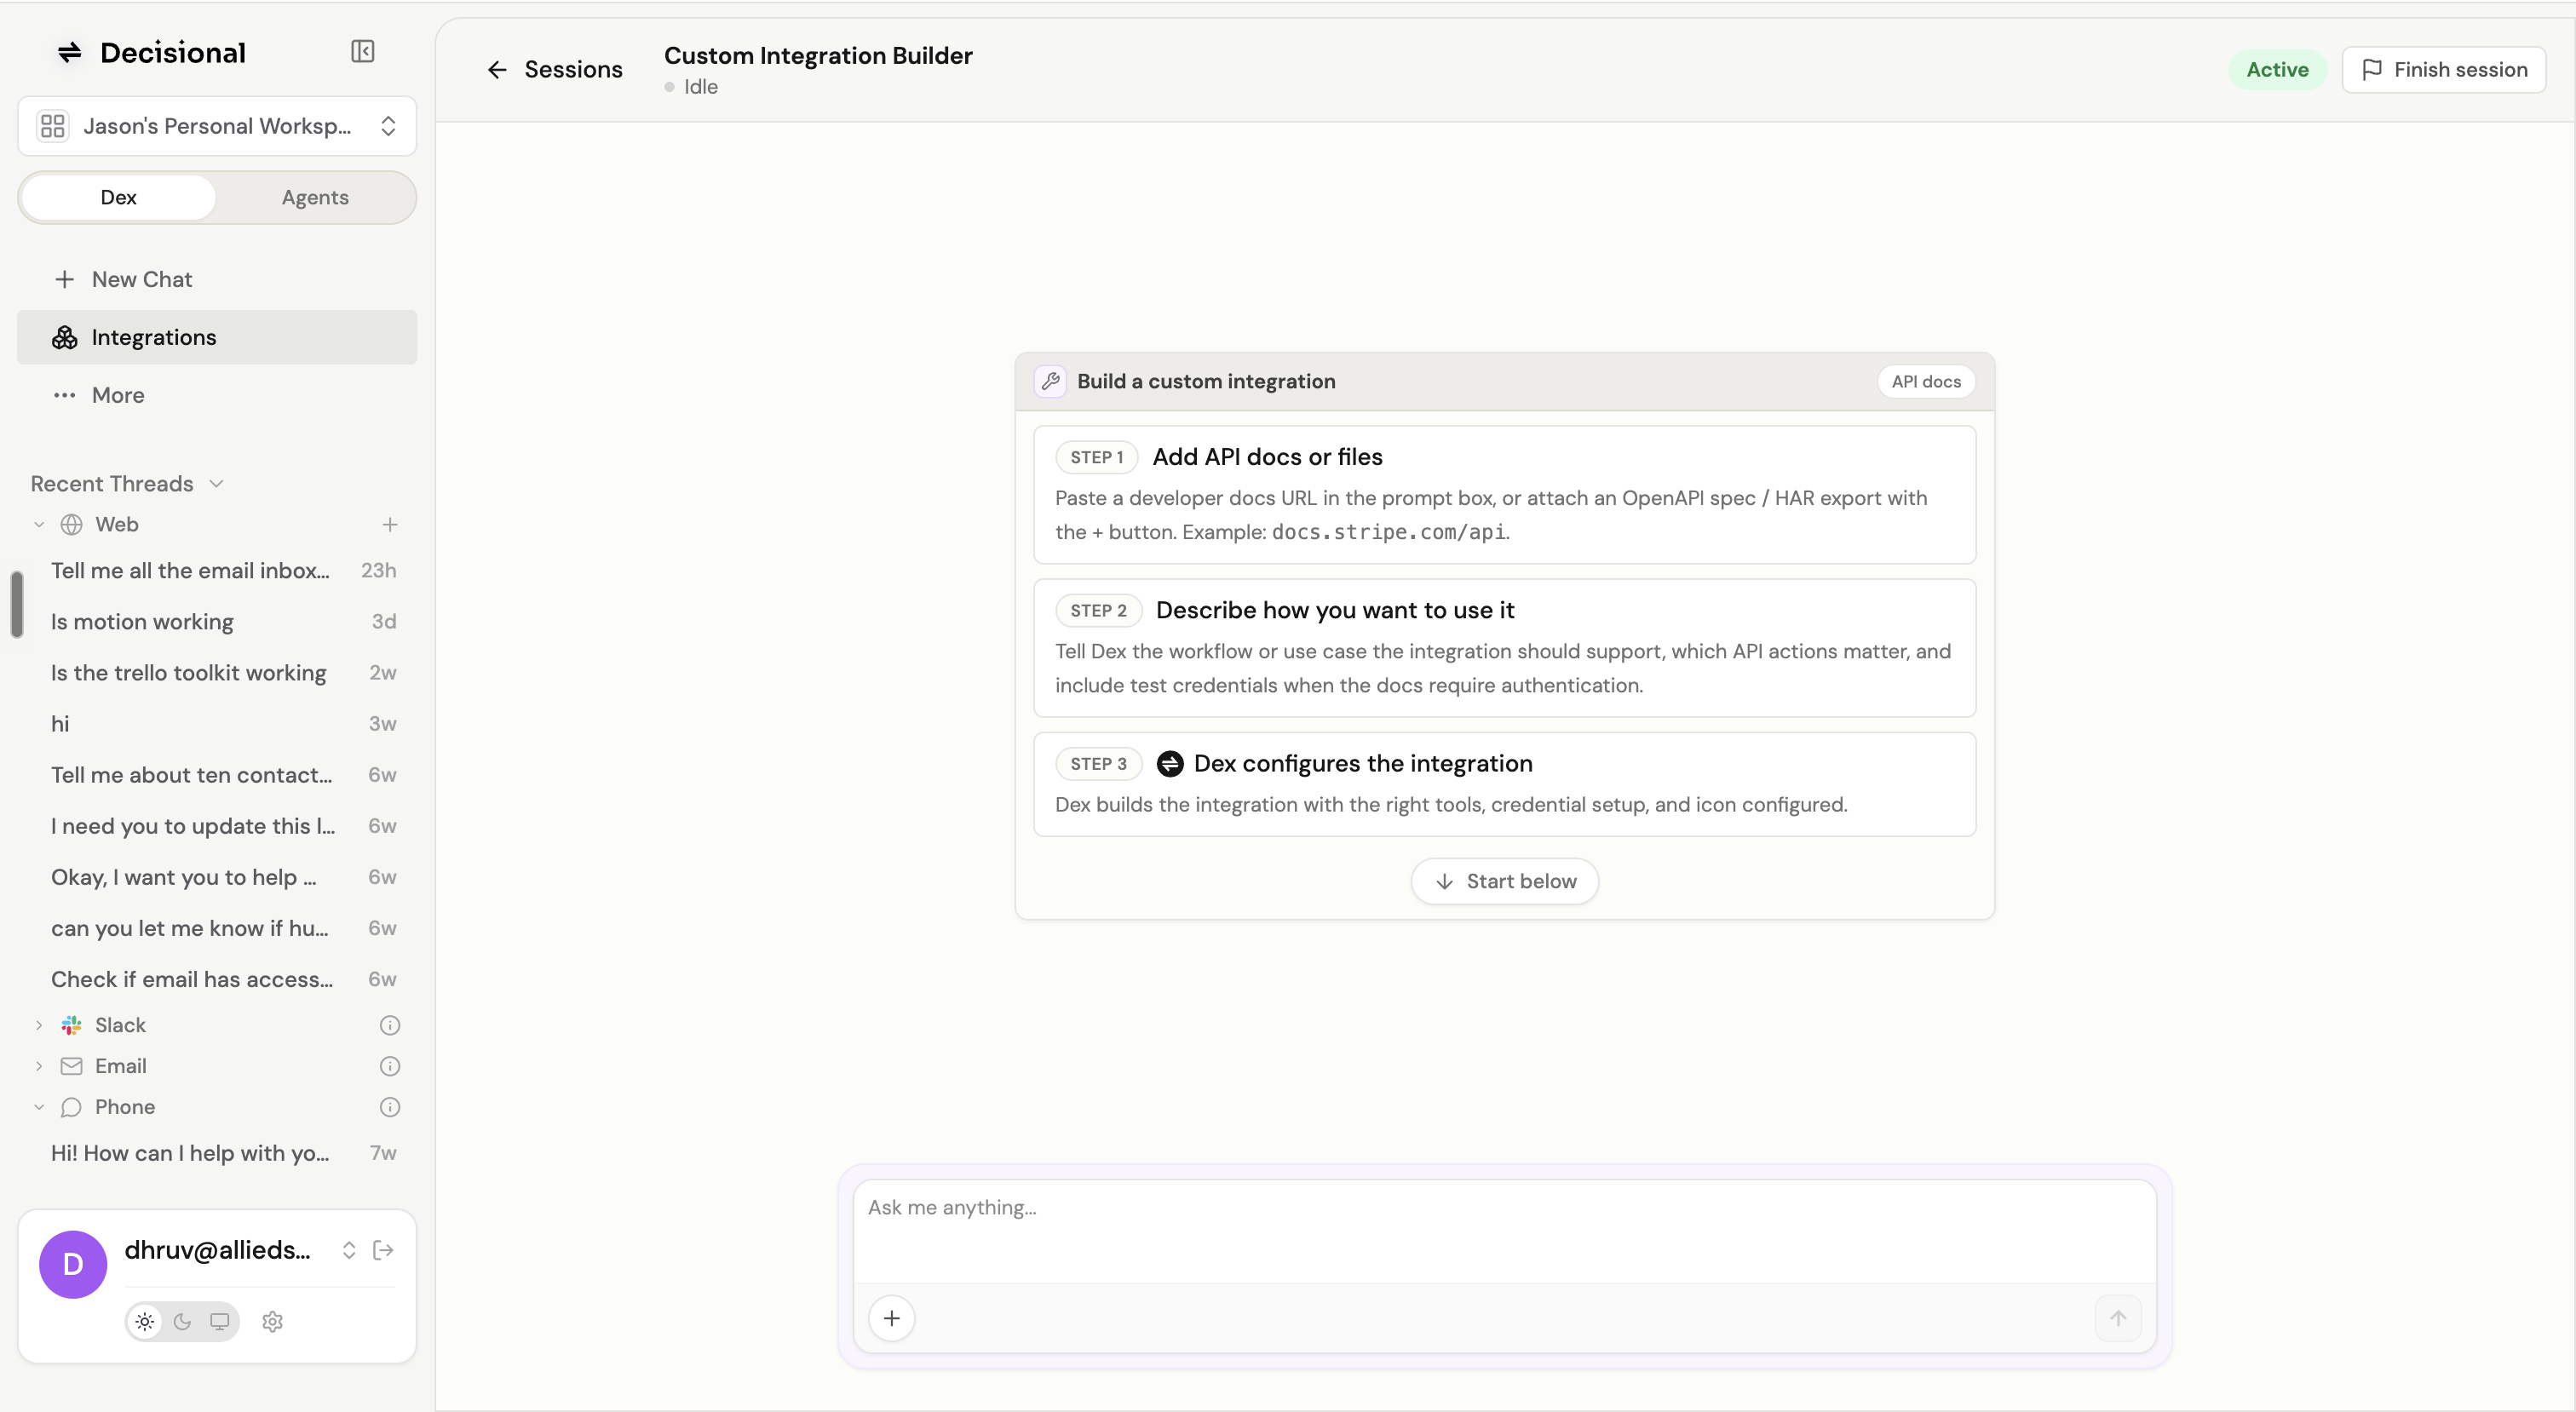Click the sidebar scrollbar handle

(x=17, y=603)
